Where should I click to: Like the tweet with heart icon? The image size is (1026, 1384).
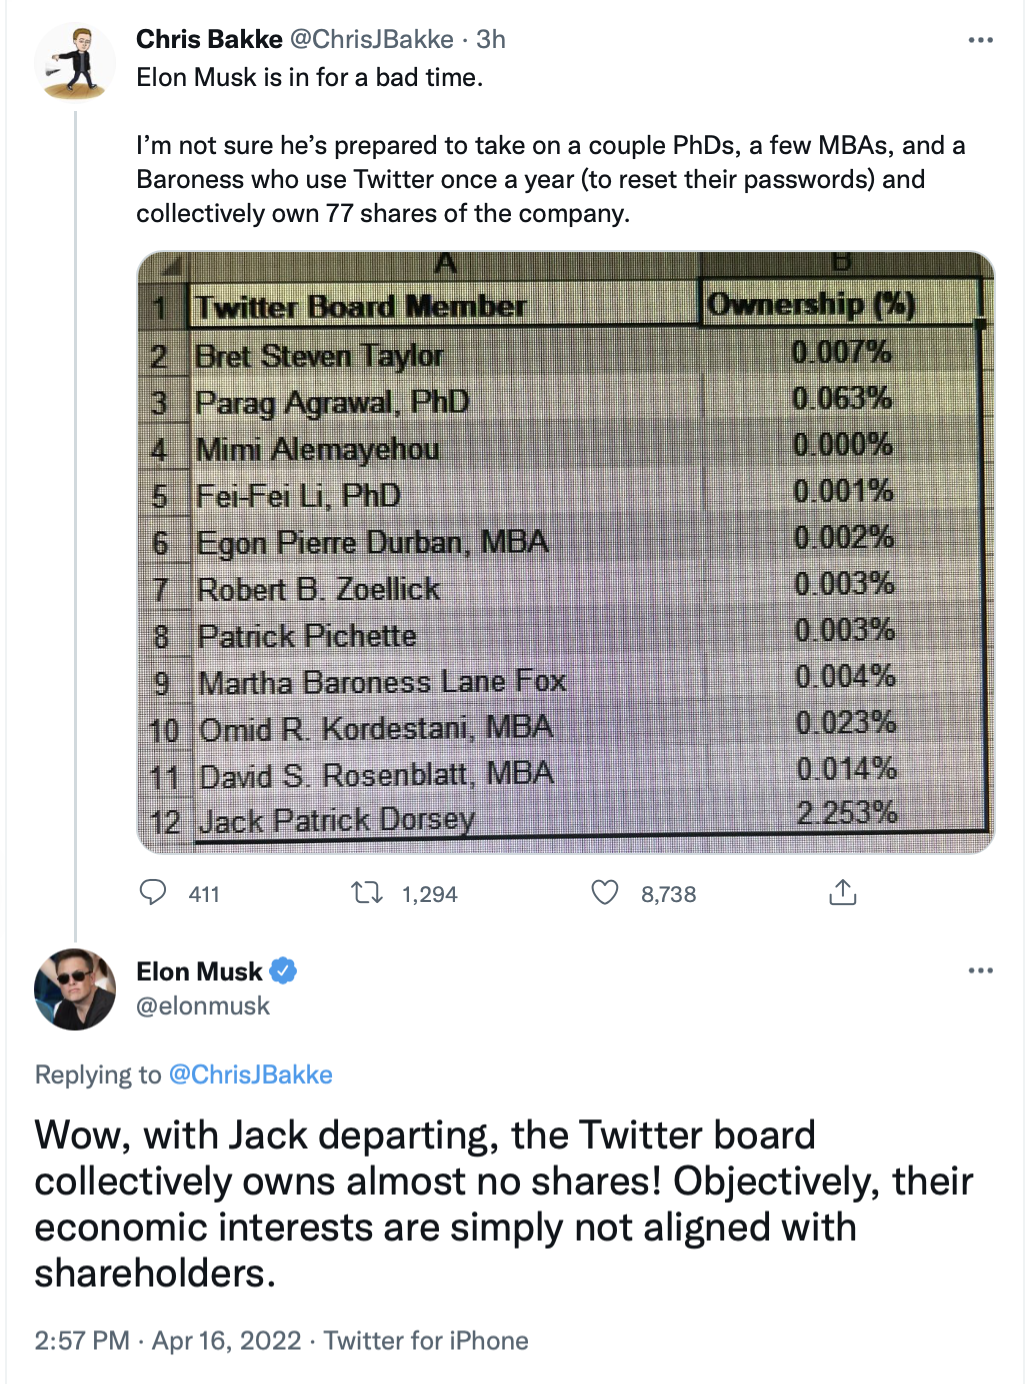coord(605,892)
